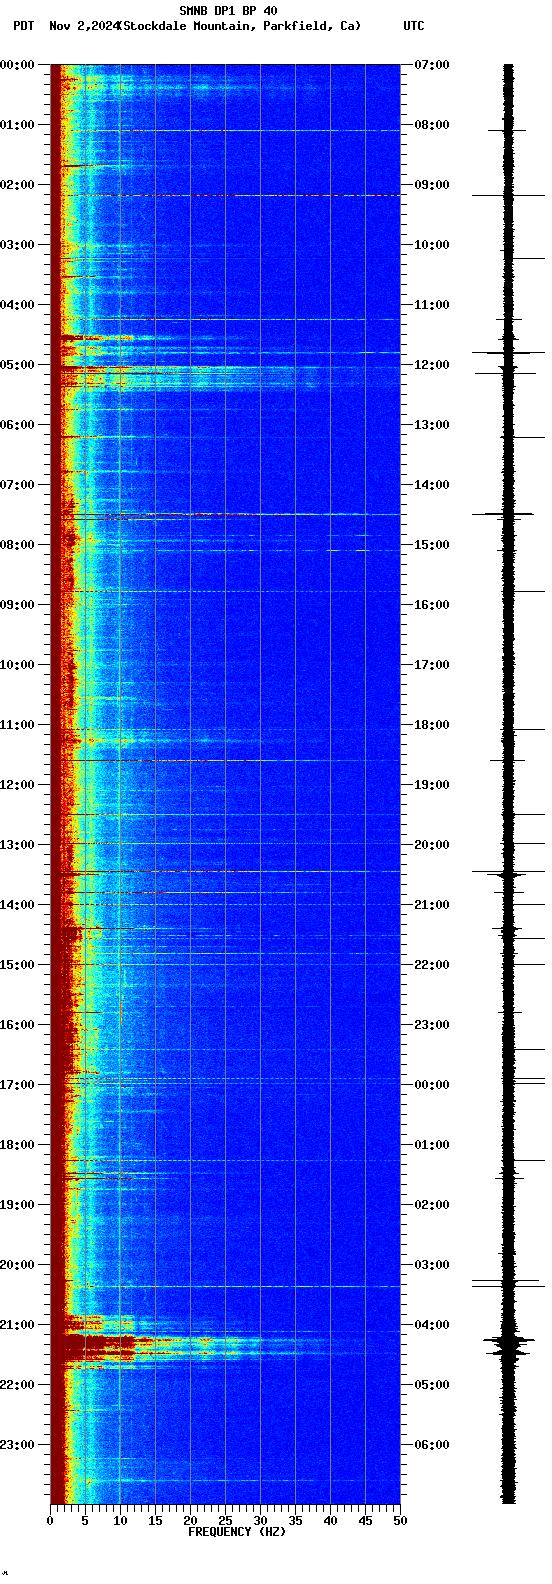Select the Stockdale Mountain, Parkfield, Ca label
Image resolution: width=552 pixels, height=1584 pixels.
240,26
